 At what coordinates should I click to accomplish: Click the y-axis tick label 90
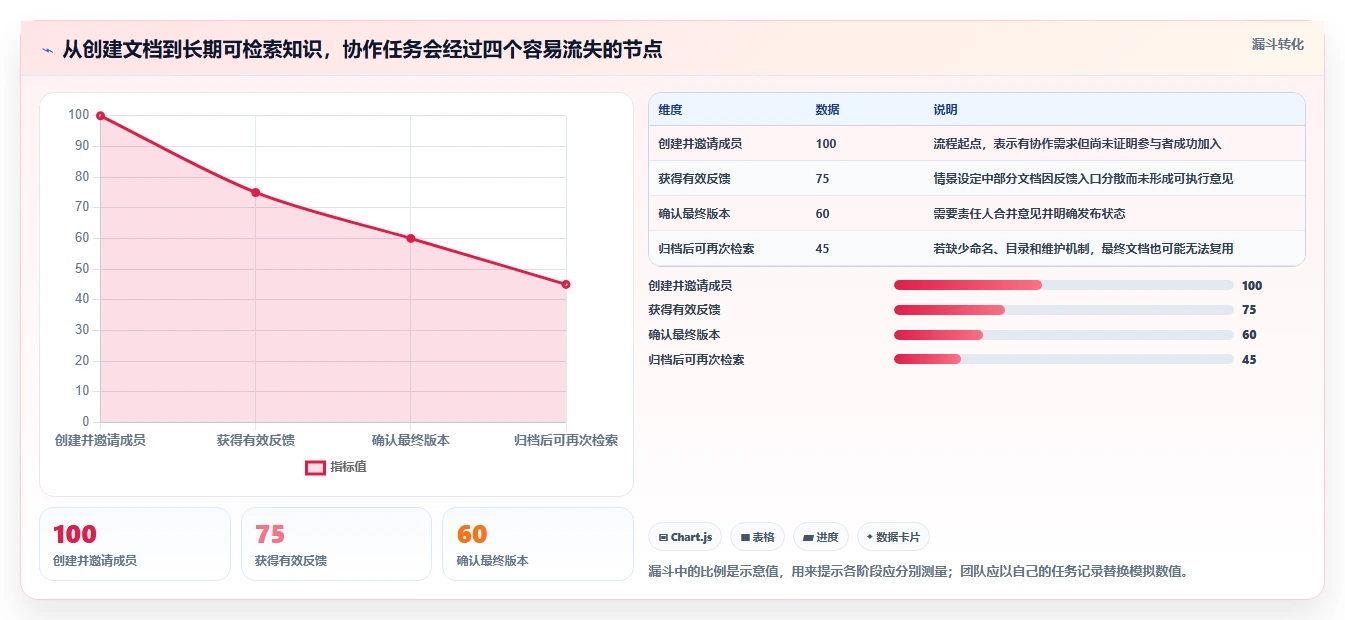[82, 146]
